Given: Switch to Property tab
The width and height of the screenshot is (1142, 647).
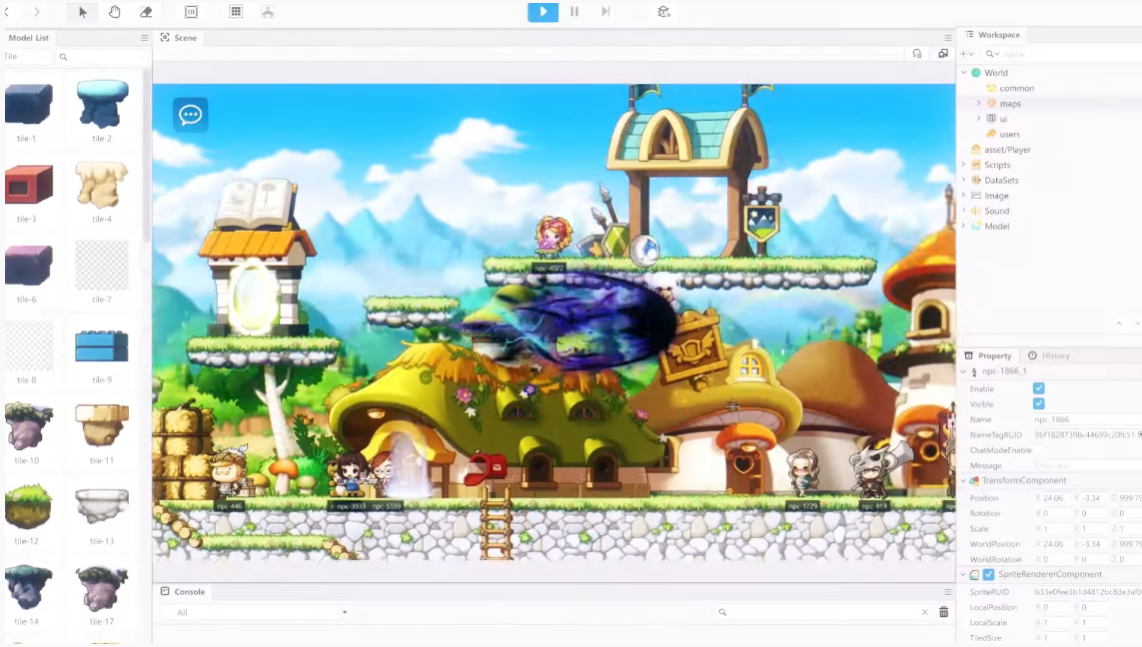Looking at the screenshot, I should pos(988,356).
